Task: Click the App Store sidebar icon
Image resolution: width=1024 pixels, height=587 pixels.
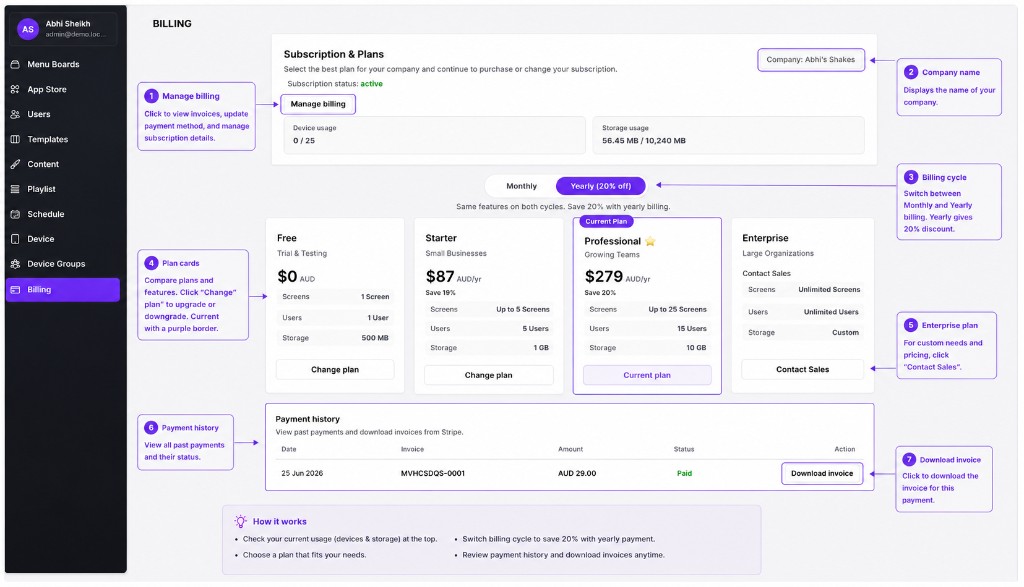Action: pos(15,89)
